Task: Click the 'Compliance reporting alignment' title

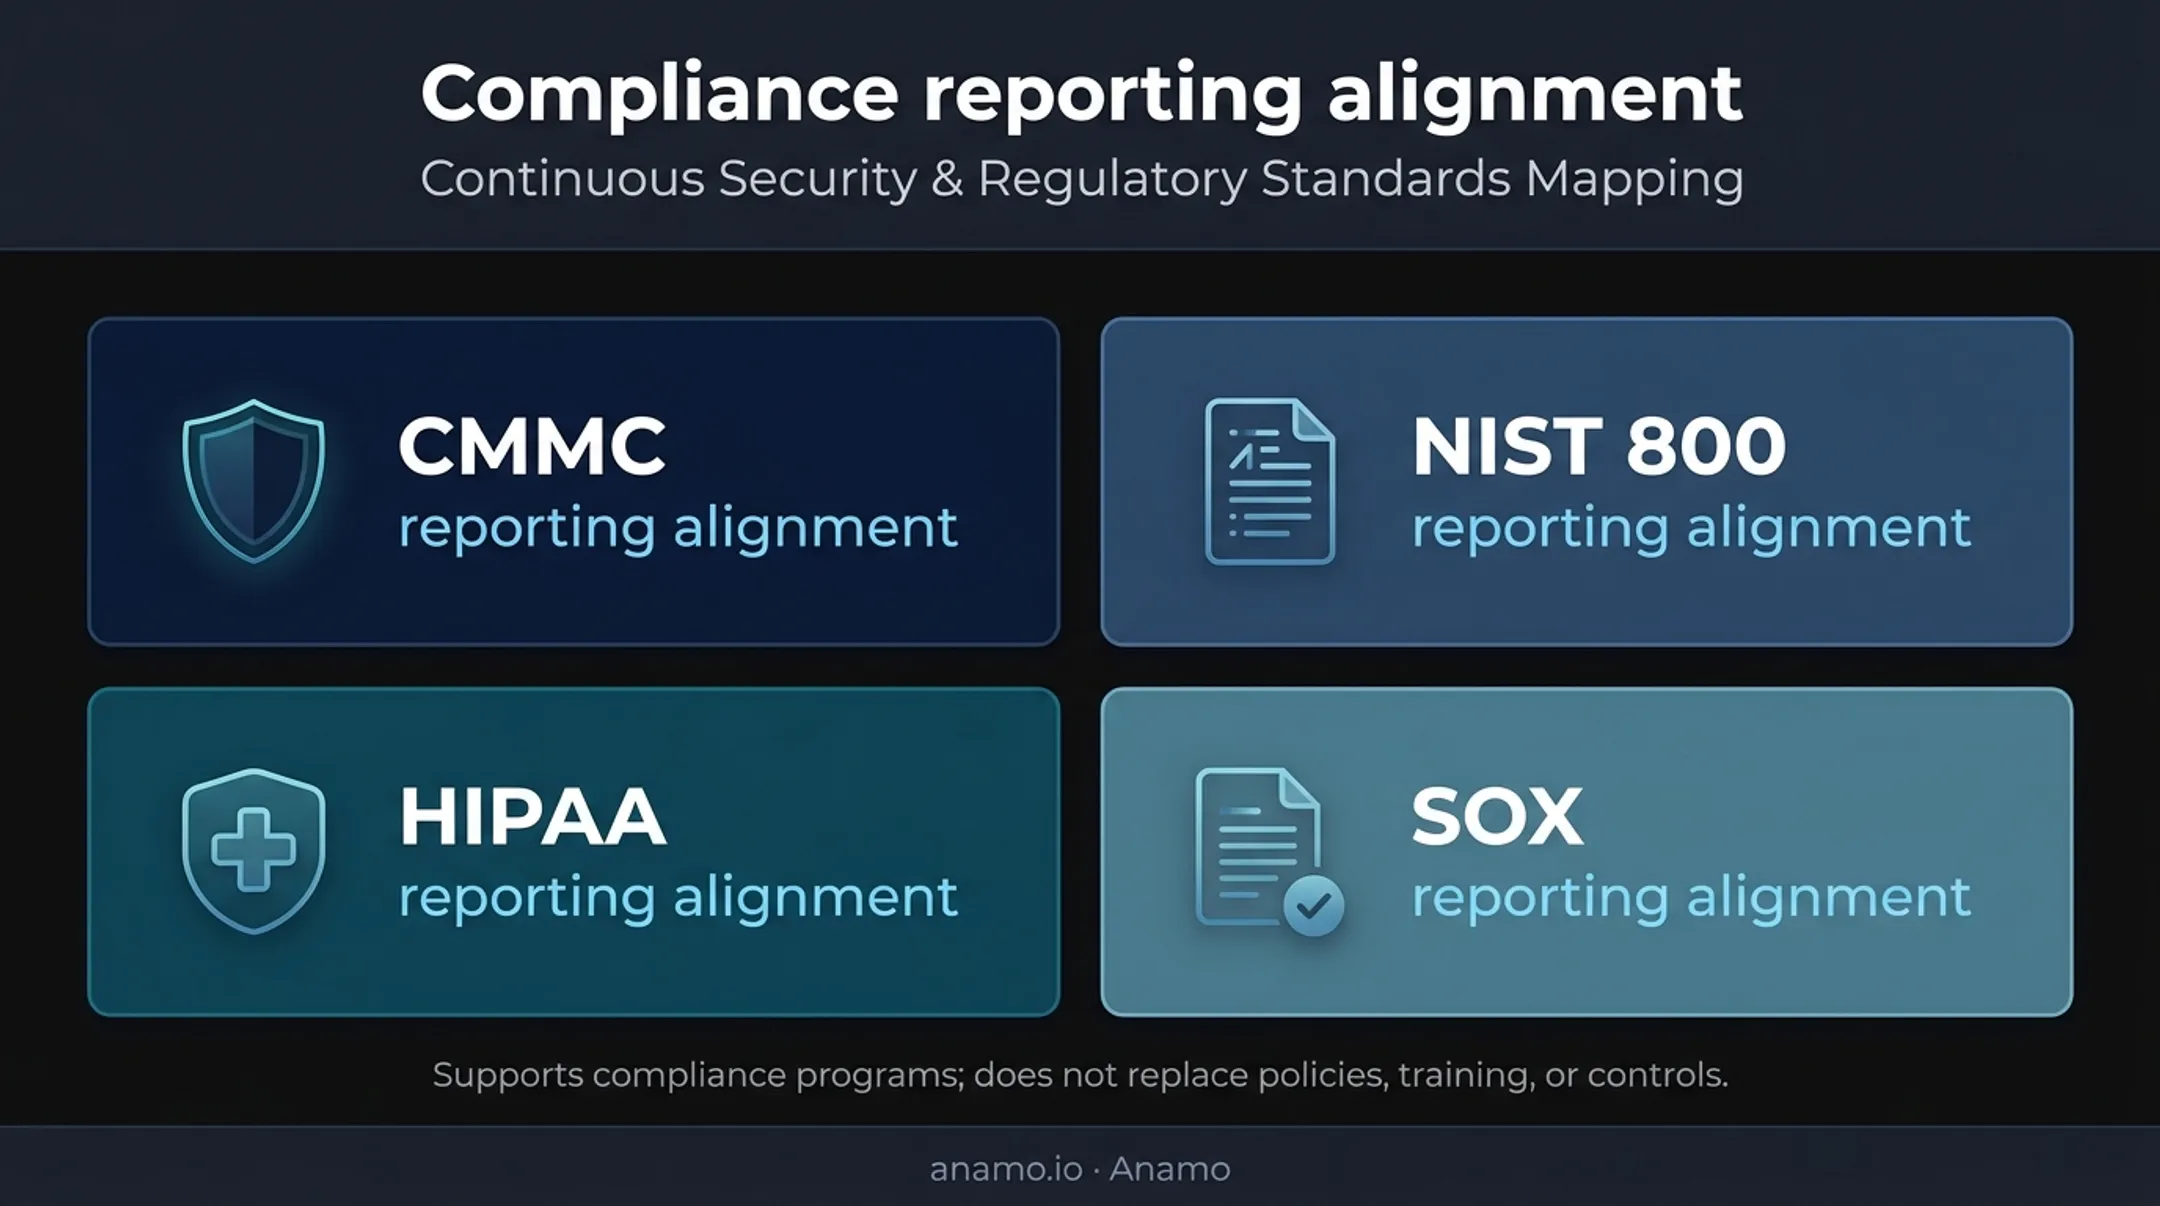Action: tap(1081, 95)
